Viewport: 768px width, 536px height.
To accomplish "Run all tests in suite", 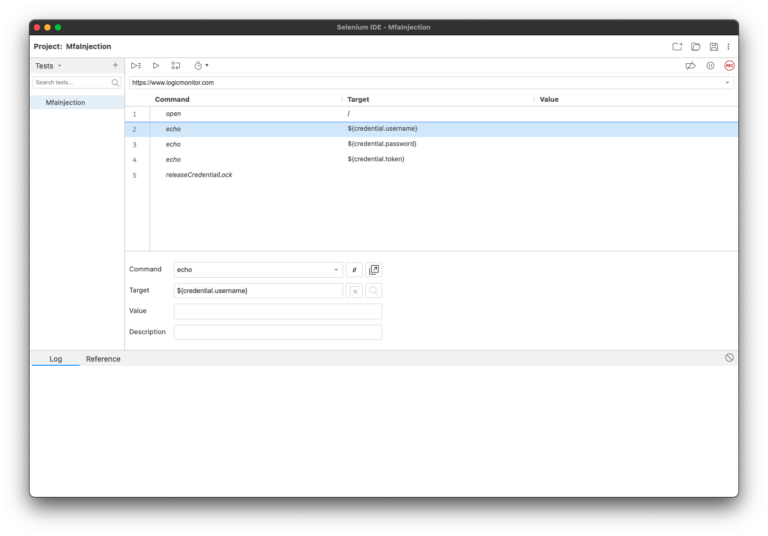I will pos(136,66).
